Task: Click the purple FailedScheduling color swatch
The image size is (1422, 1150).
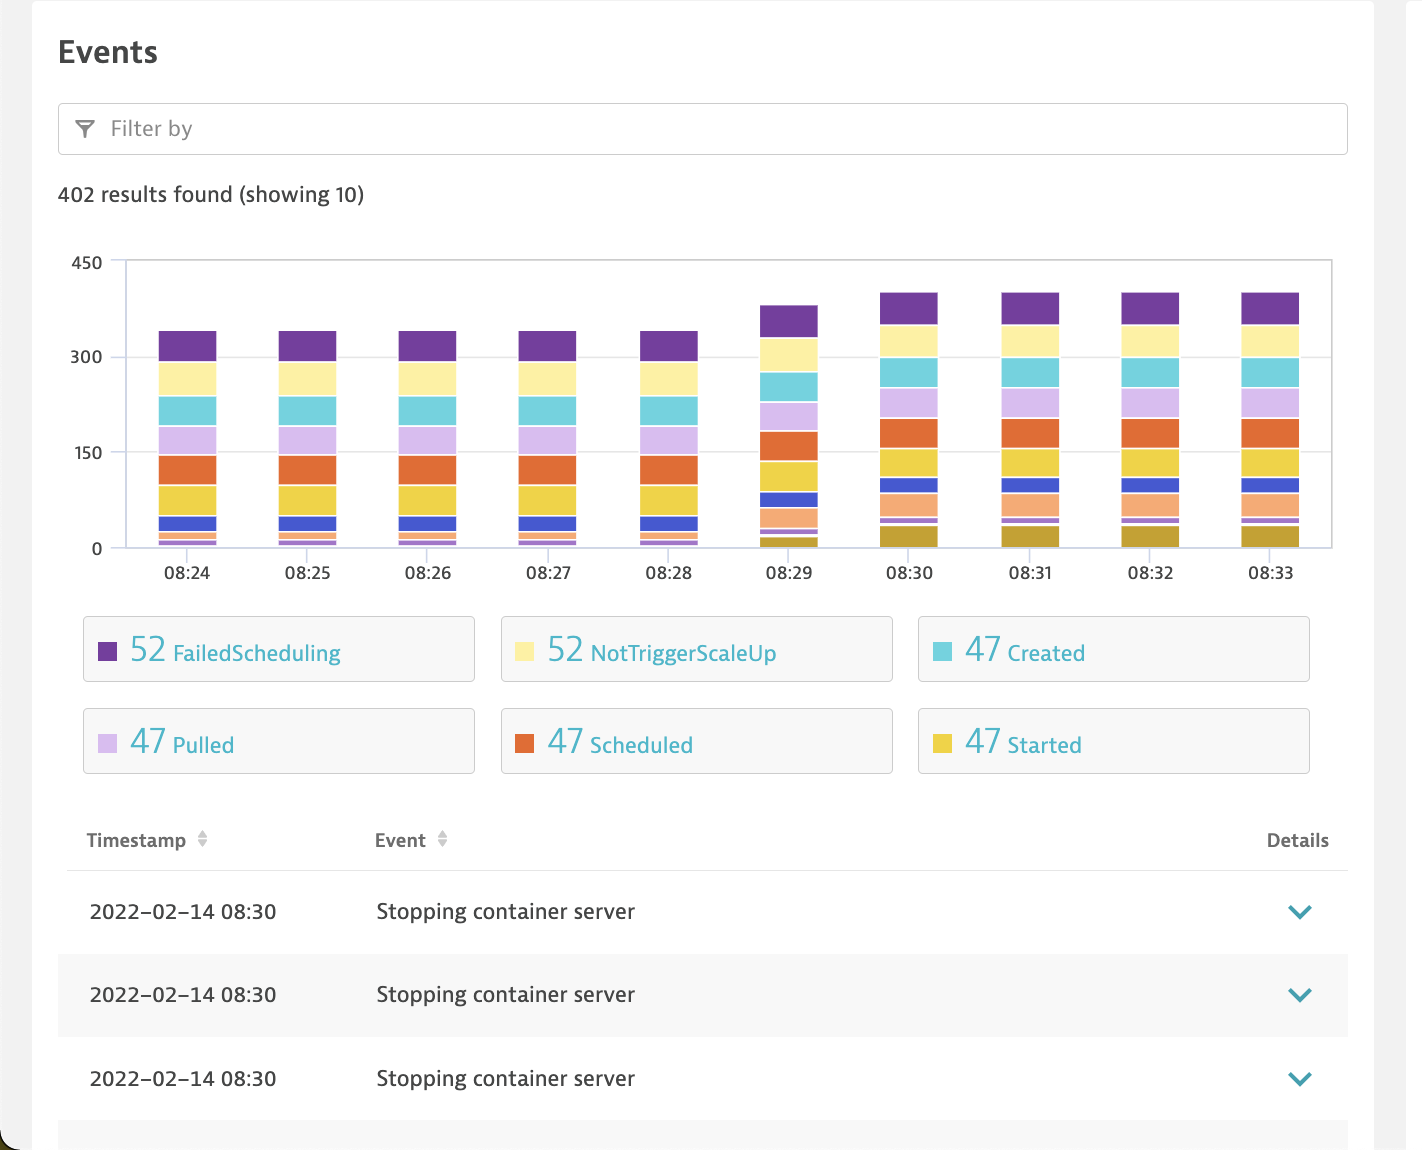Action: pyautogui.click(x=107, y=652)
